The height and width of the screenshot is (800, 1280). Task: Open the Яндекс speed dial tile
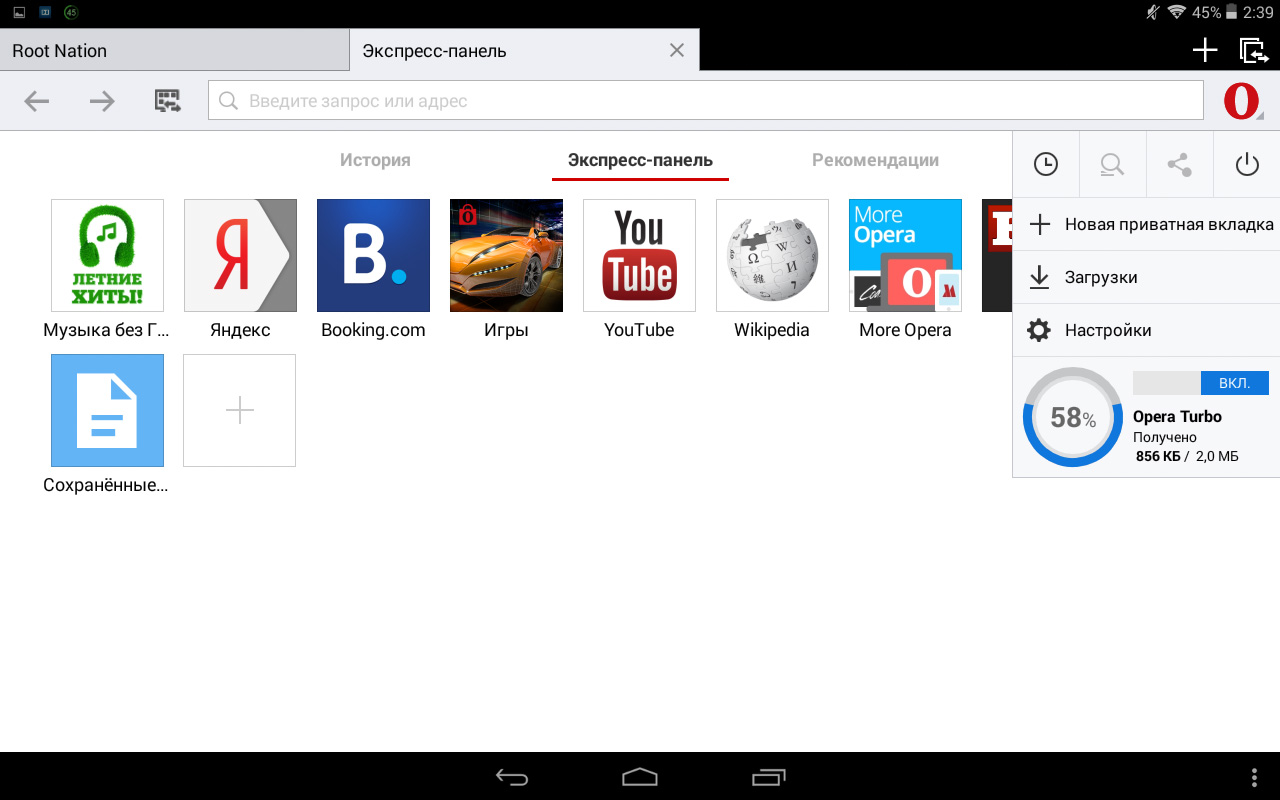point(240,269)
